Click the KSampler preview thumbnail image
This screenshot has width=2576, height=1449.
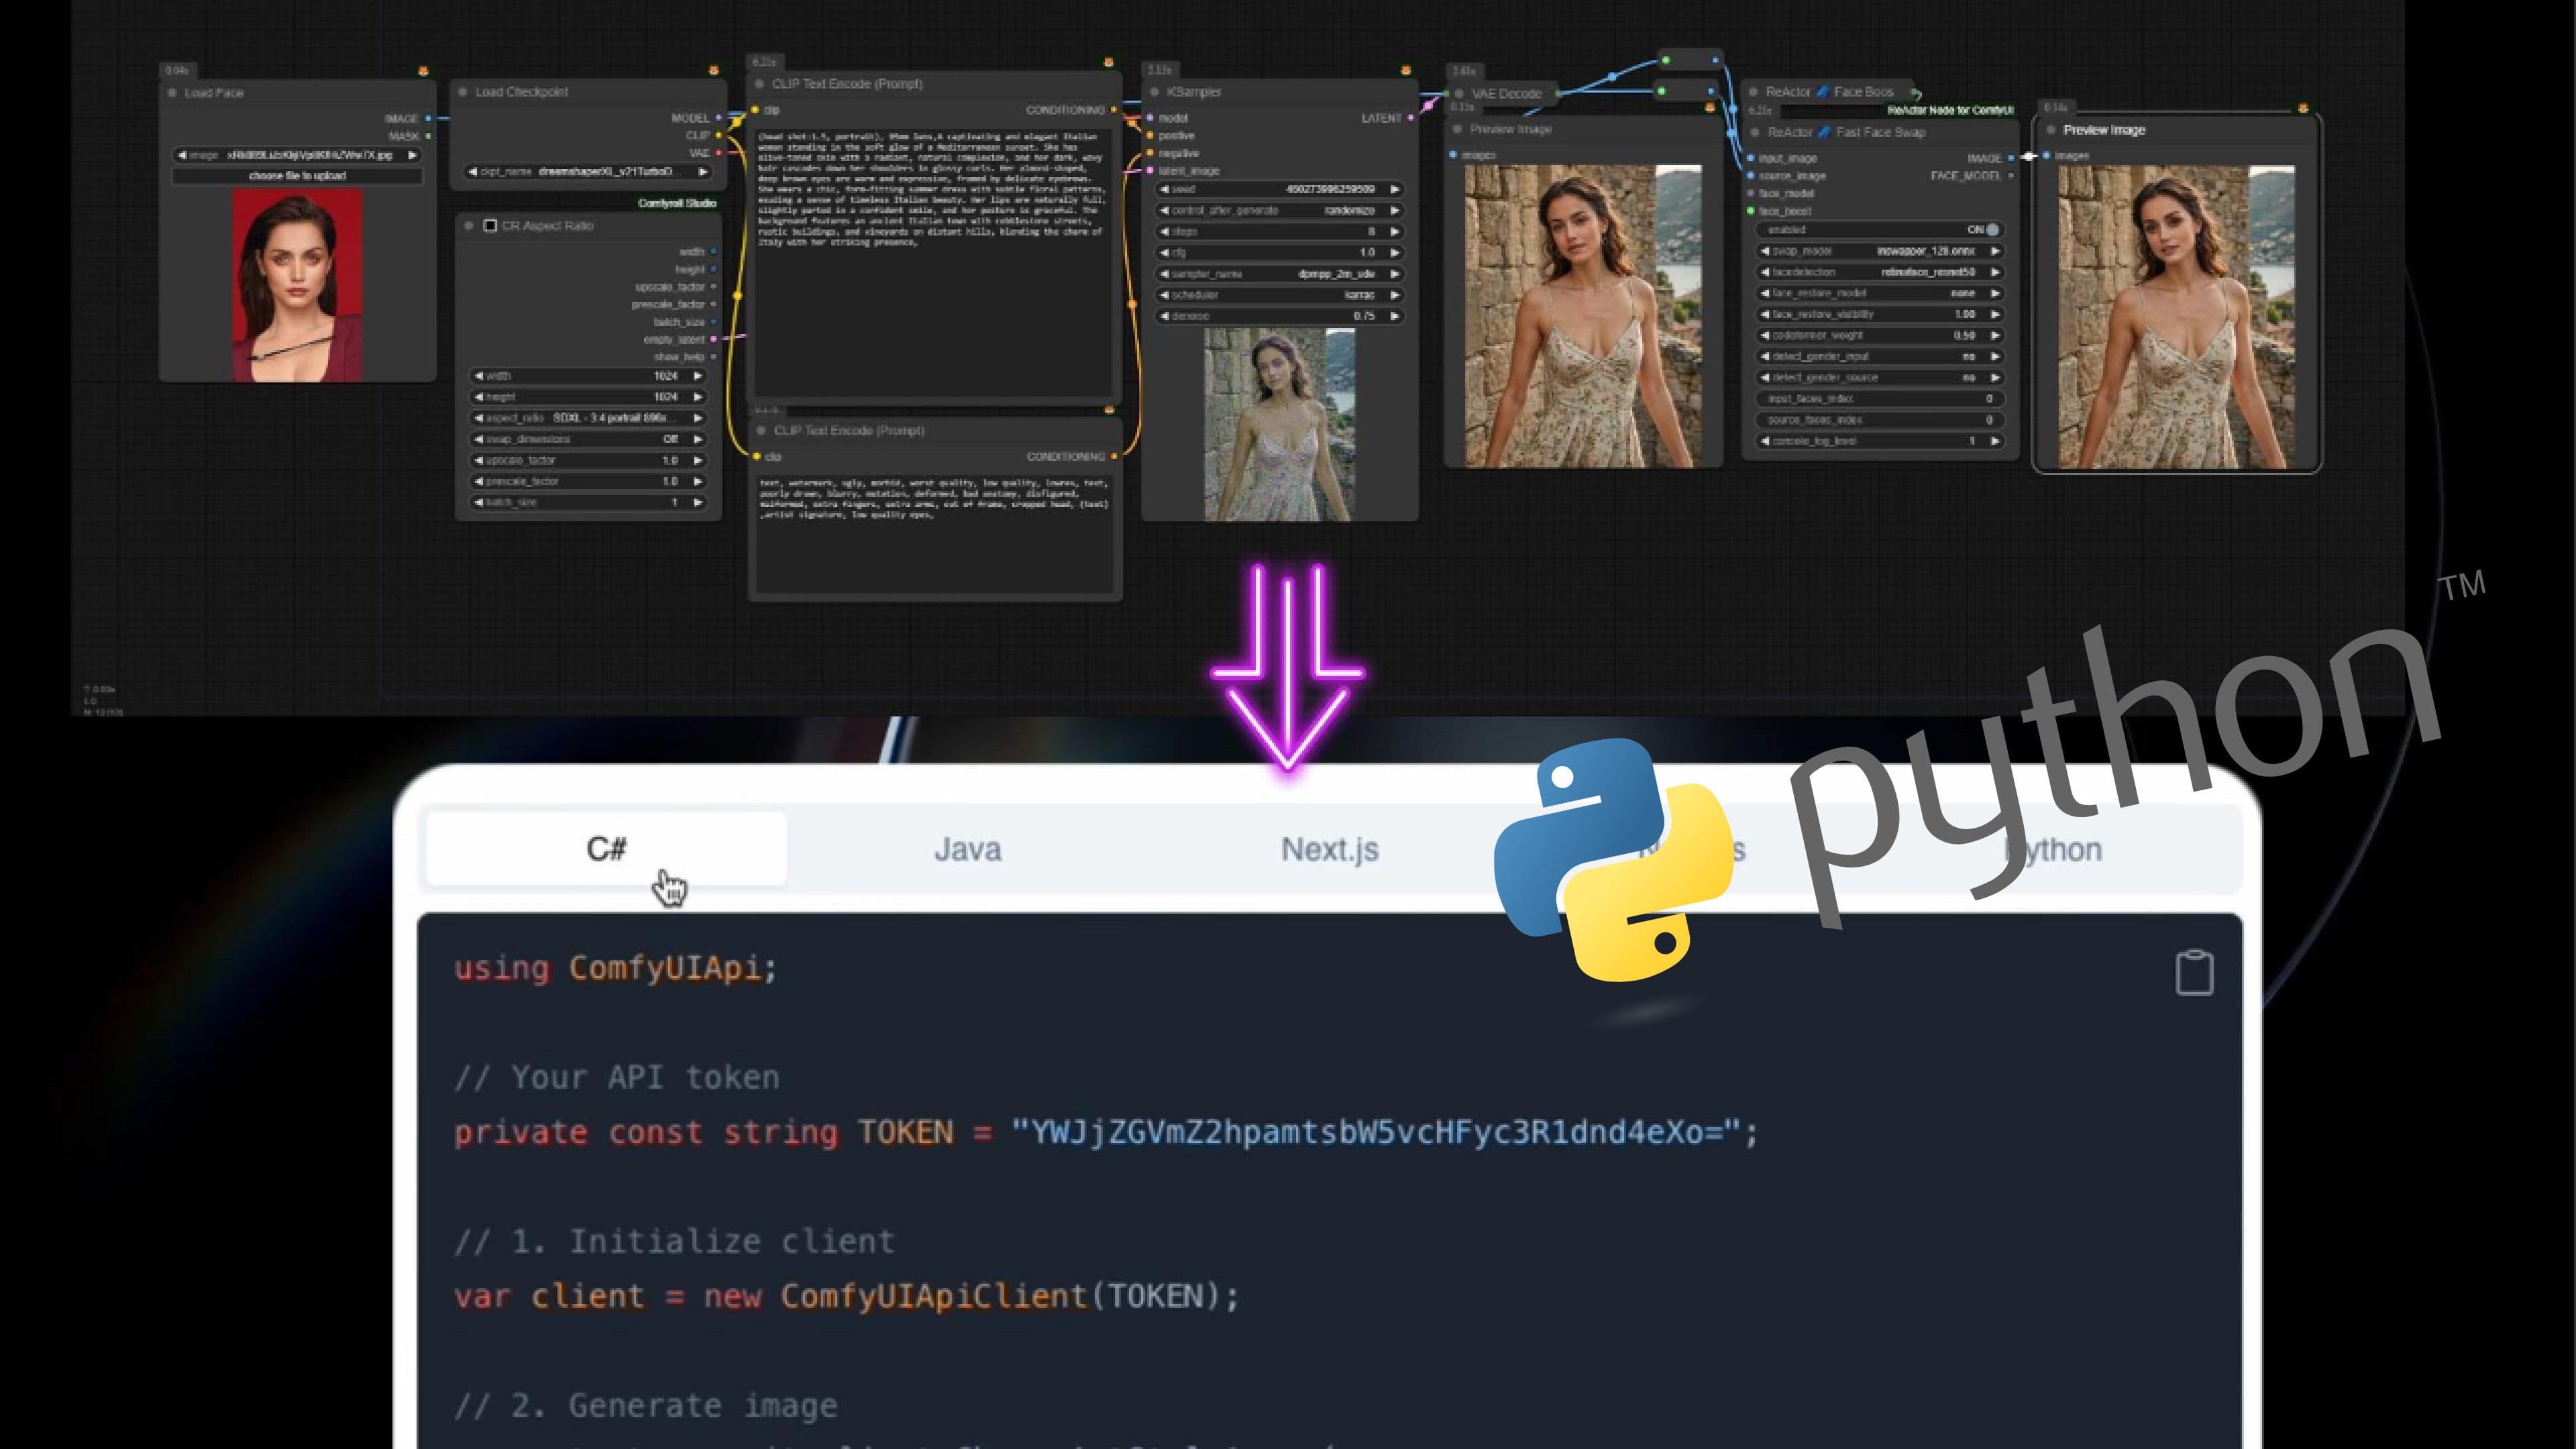(1279, 424)
